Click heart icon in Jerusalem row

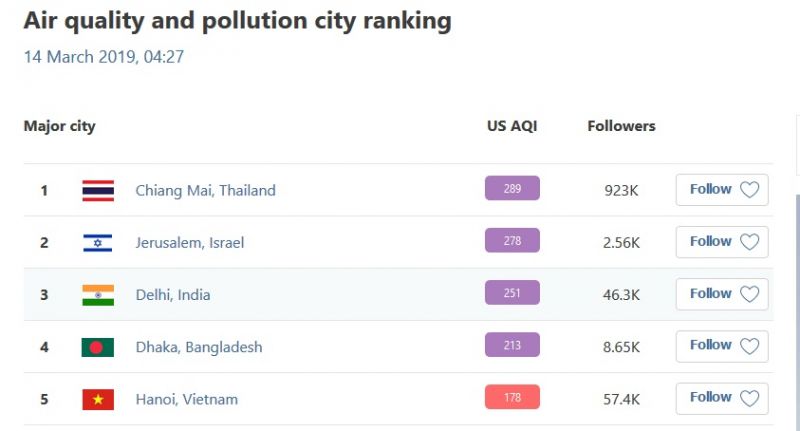(750, 242)
